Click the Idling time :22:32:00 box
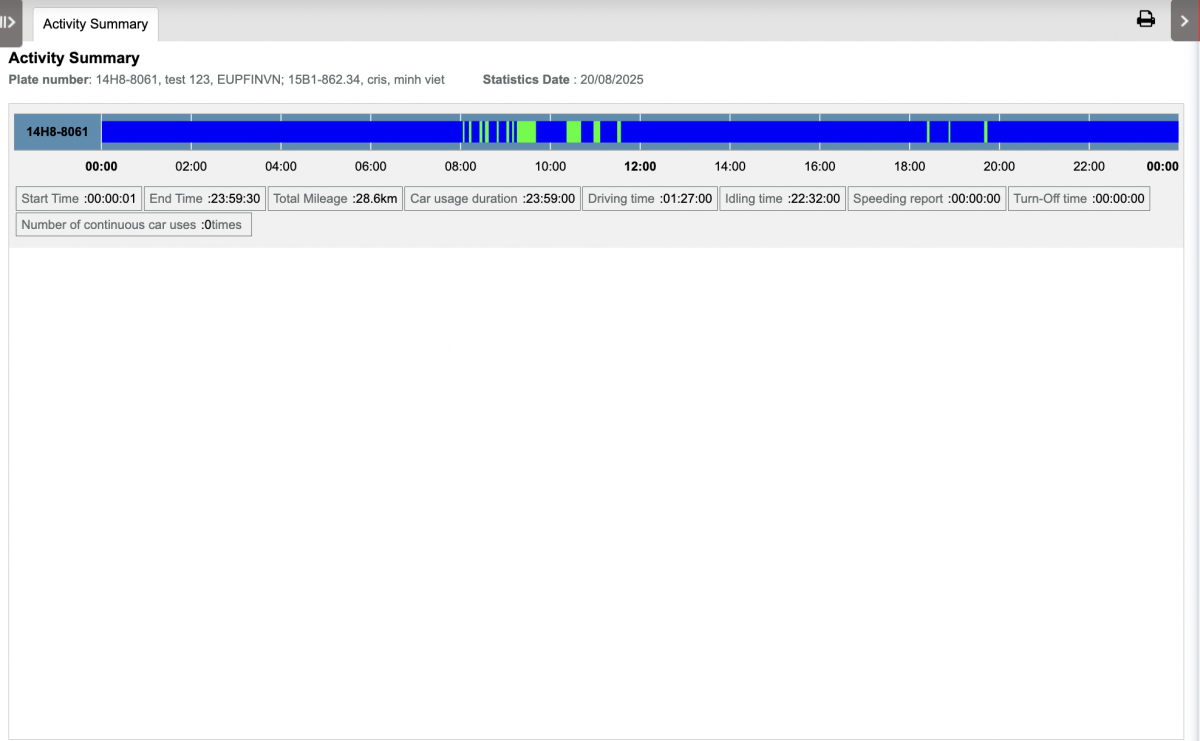The image size is (1200, 741). [783, 199]
